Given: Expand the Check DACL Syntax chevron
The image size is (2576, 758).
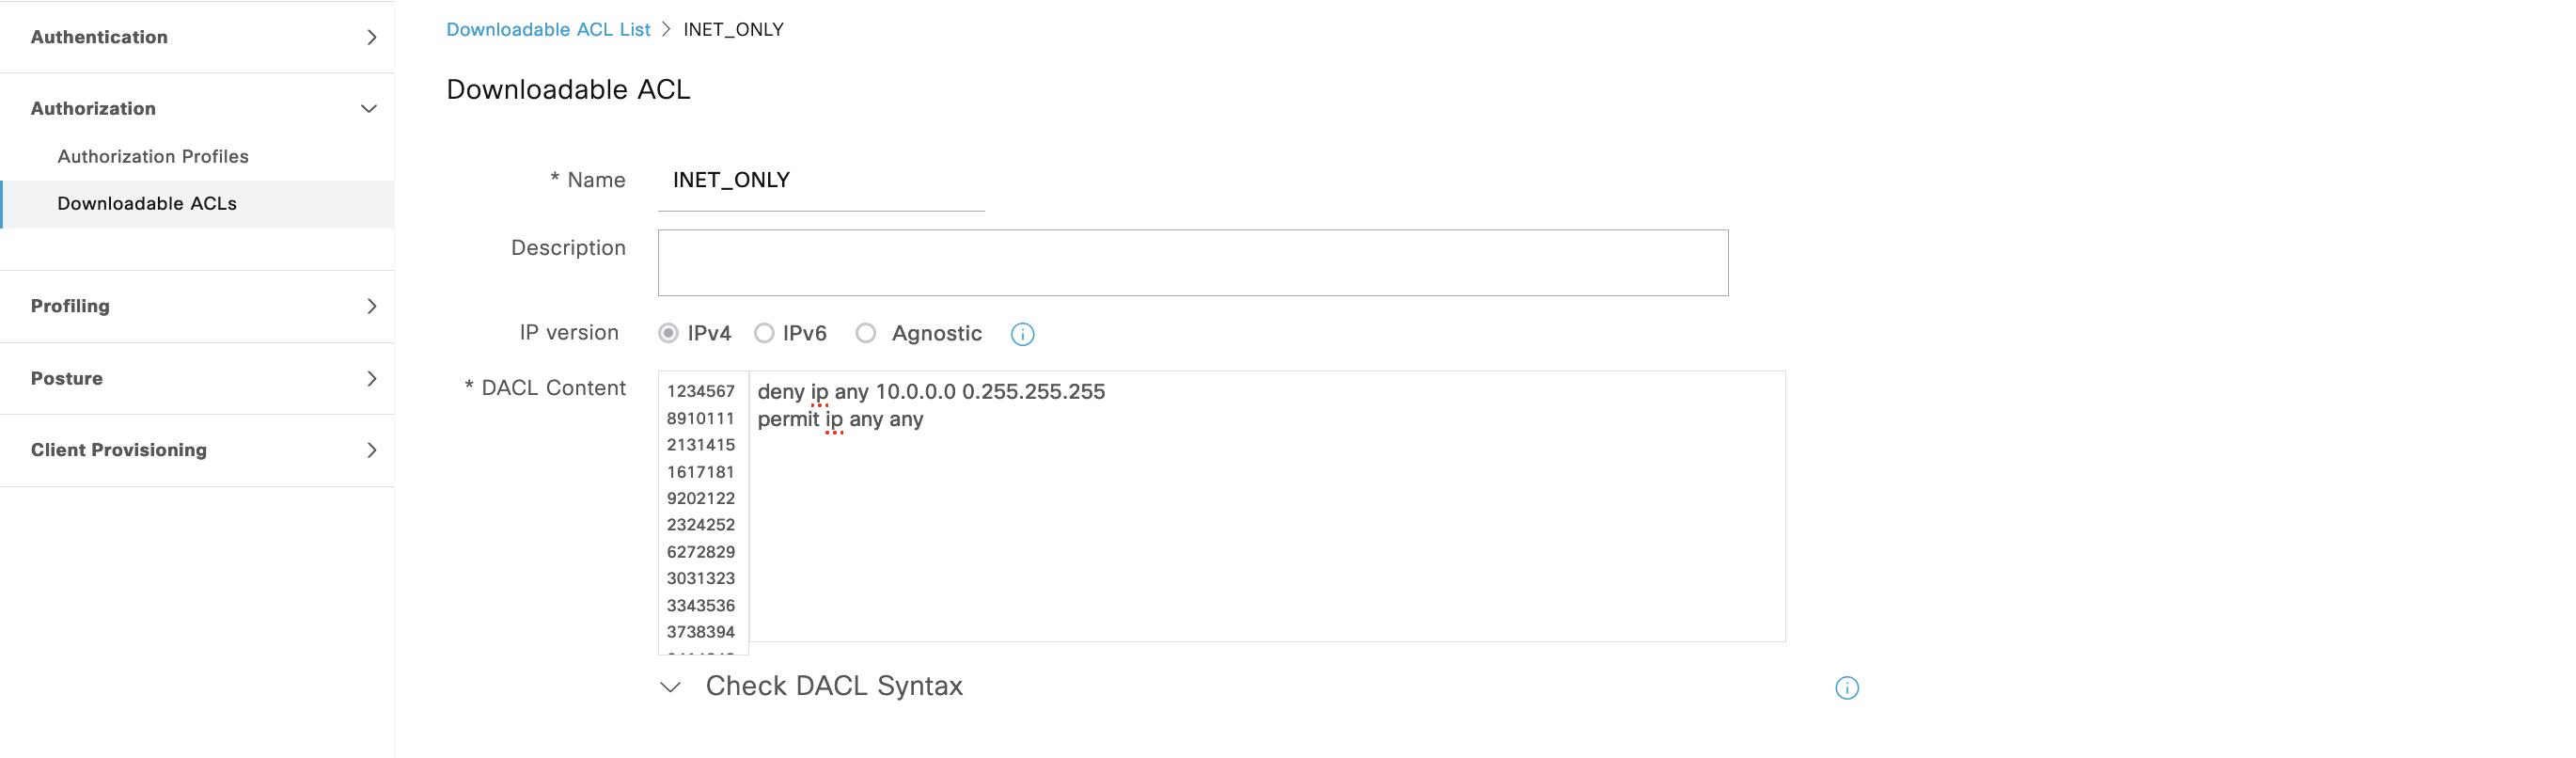Looking at the screenshot, I should (x=671, y=687).
